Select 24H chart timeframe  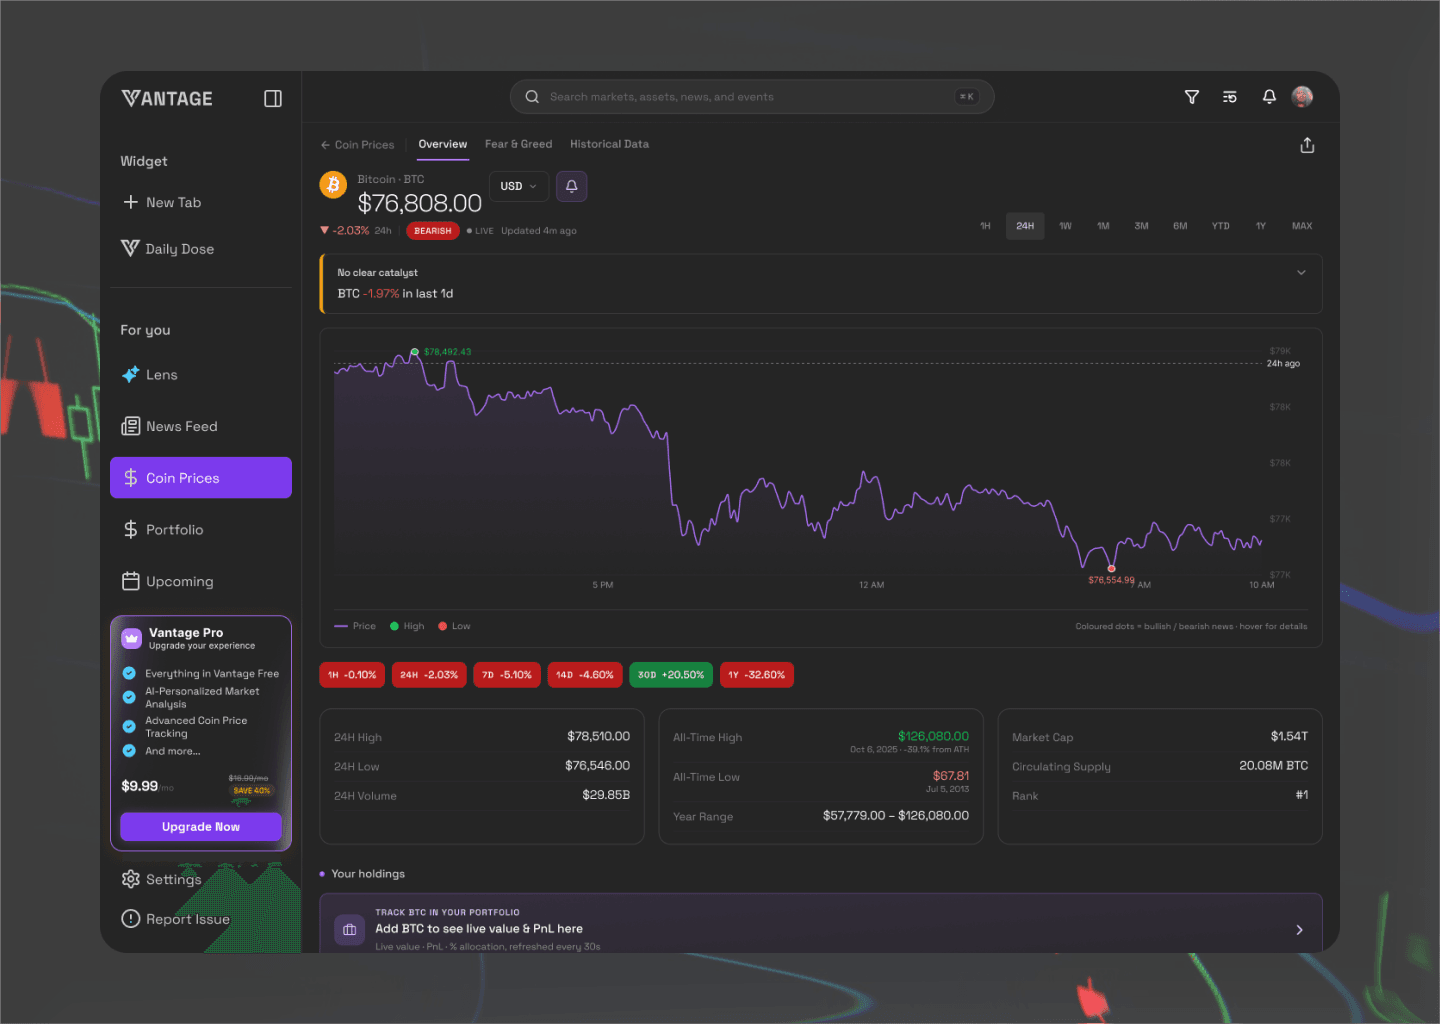(x=1025, y=226)
